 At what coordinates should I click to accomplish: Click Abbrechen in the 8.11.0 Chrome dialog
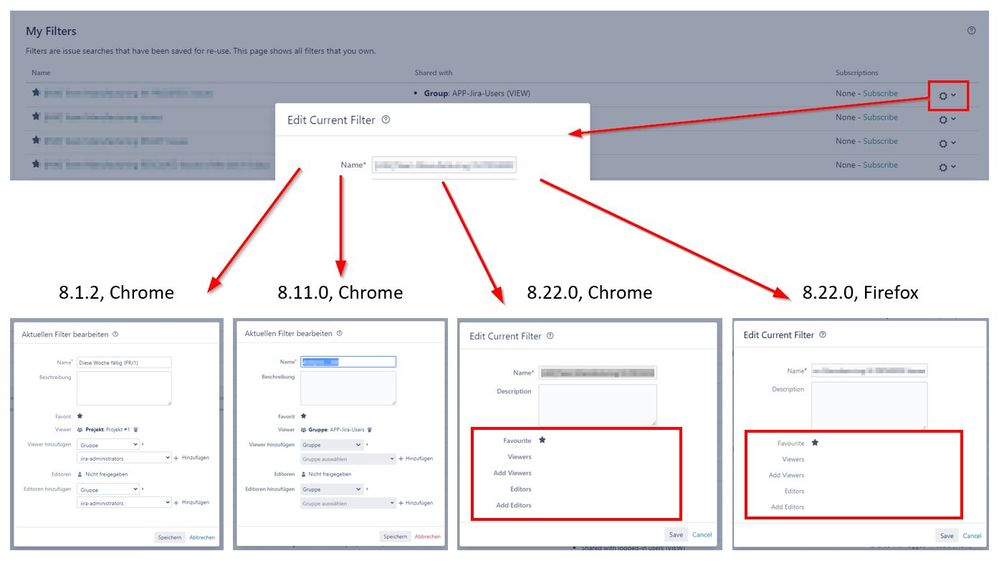(x=428, y=536)
